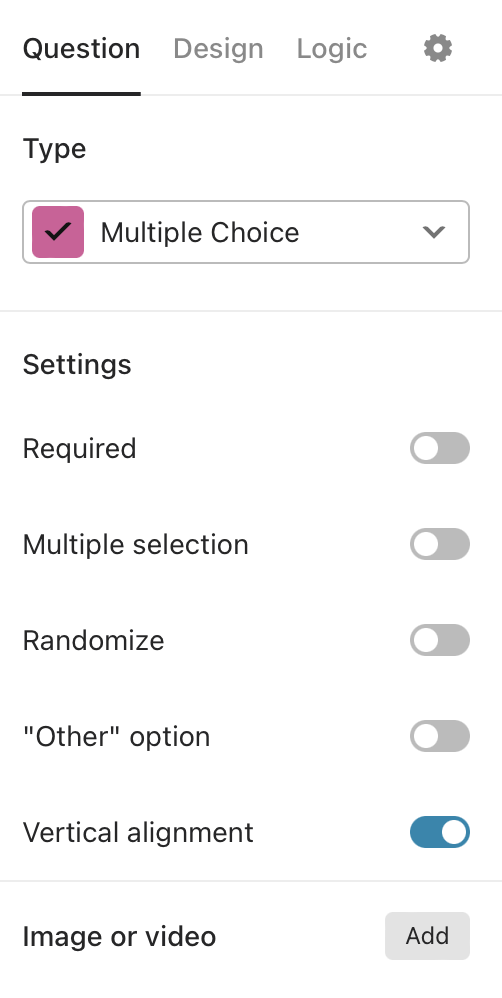Viewport: 502px width, 998px height.
Task: Click Add for Image or video
Action: tap(428, 936)
